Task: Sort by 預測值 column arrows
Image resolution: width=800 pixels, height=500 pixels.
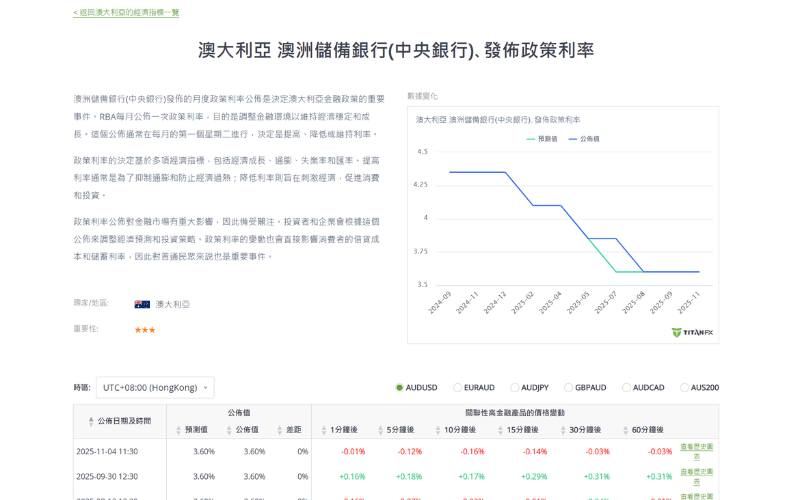Action: (x=179, y=430)
